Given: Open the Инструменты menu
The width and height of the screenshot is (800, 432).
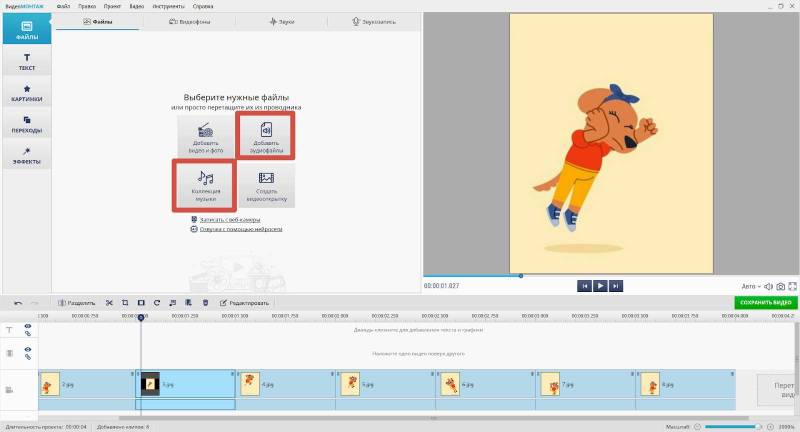Looking at the screenshot, I should pos(168,6).
